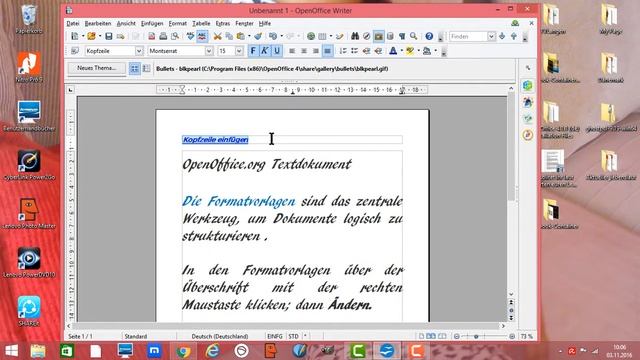
Task: Click the Styles and Formatting icon
Action: click(75, 51)
